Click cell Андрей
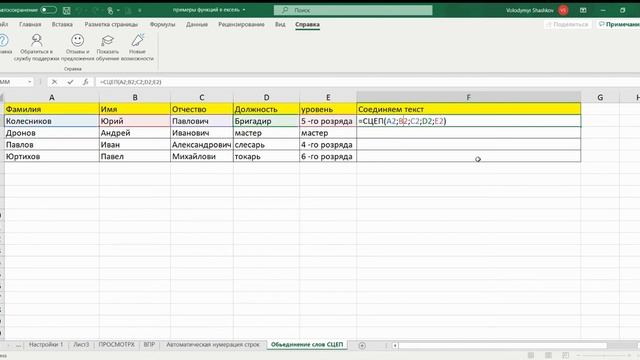640x360 pixels. [135, 133]
